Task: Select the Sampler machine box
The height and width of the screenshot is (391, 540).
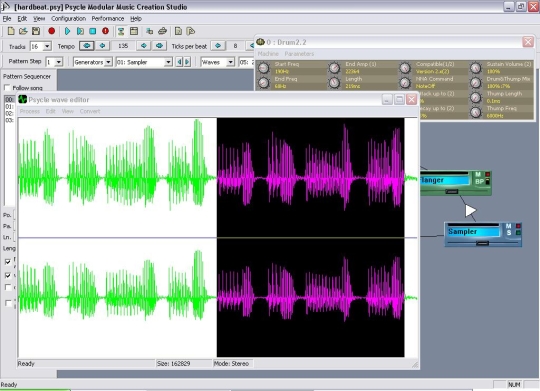Action: point(483,234)
